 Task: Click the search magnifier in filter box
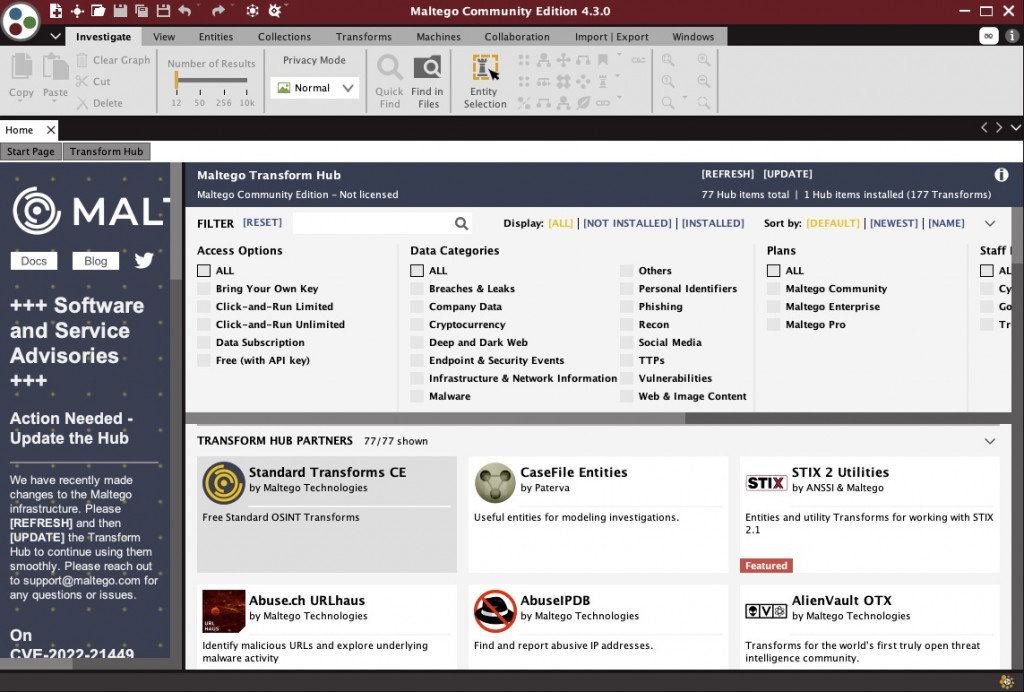click(x=461, y=224)
